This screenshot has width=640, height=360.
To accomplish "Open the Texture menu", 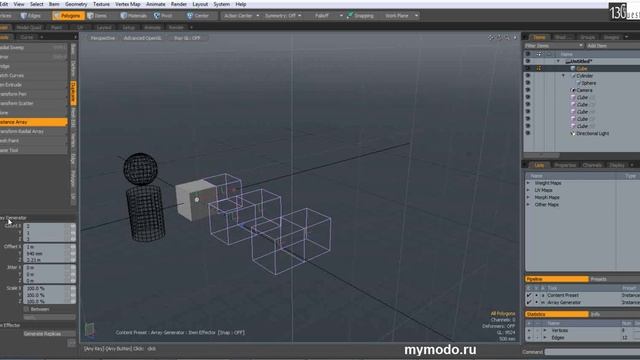I will [x=101, y=4].
